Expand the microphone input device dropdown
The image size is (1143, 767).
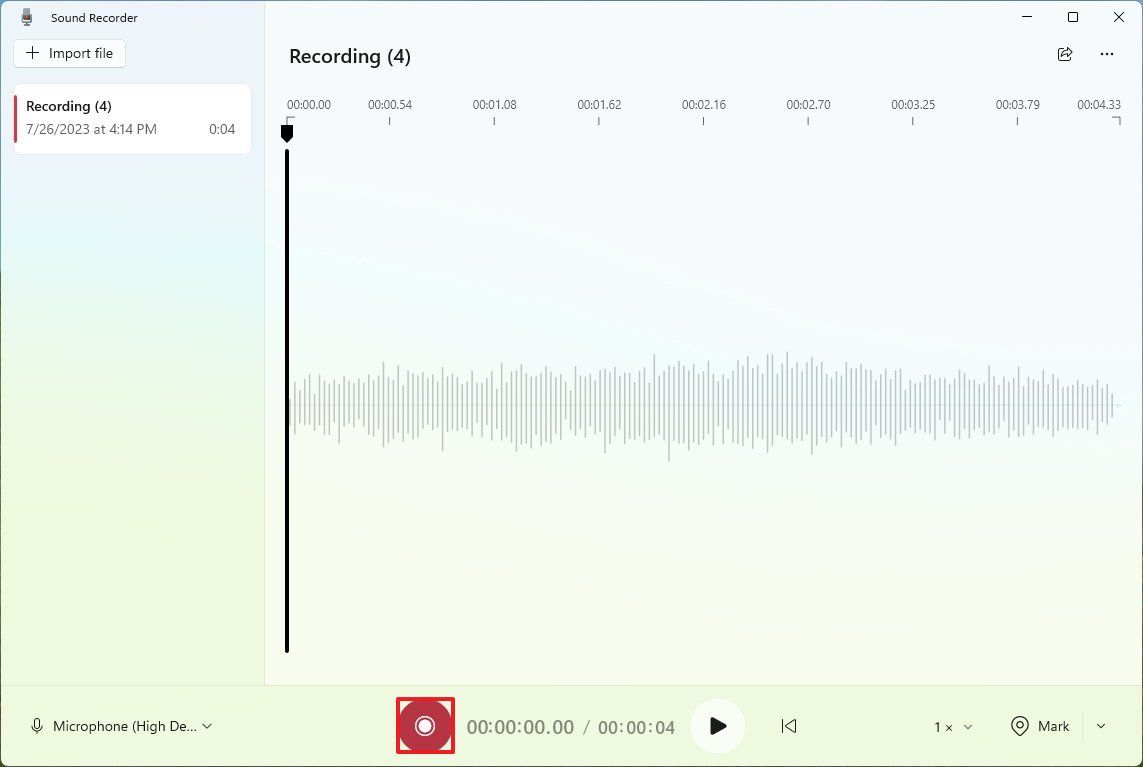coord(207,726)
